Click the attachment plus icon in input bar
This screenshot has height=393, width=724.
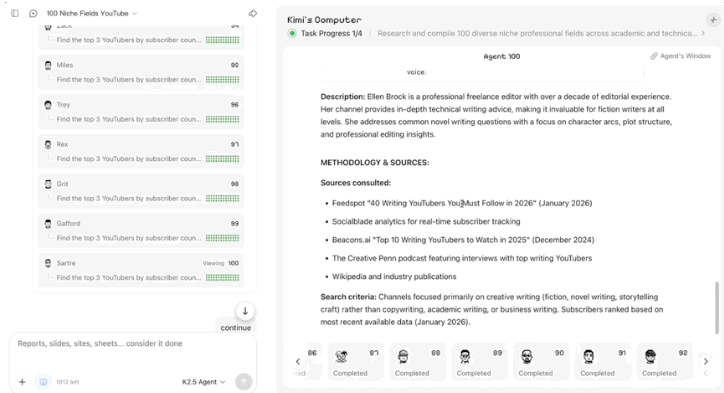click(x=22, y=382)
